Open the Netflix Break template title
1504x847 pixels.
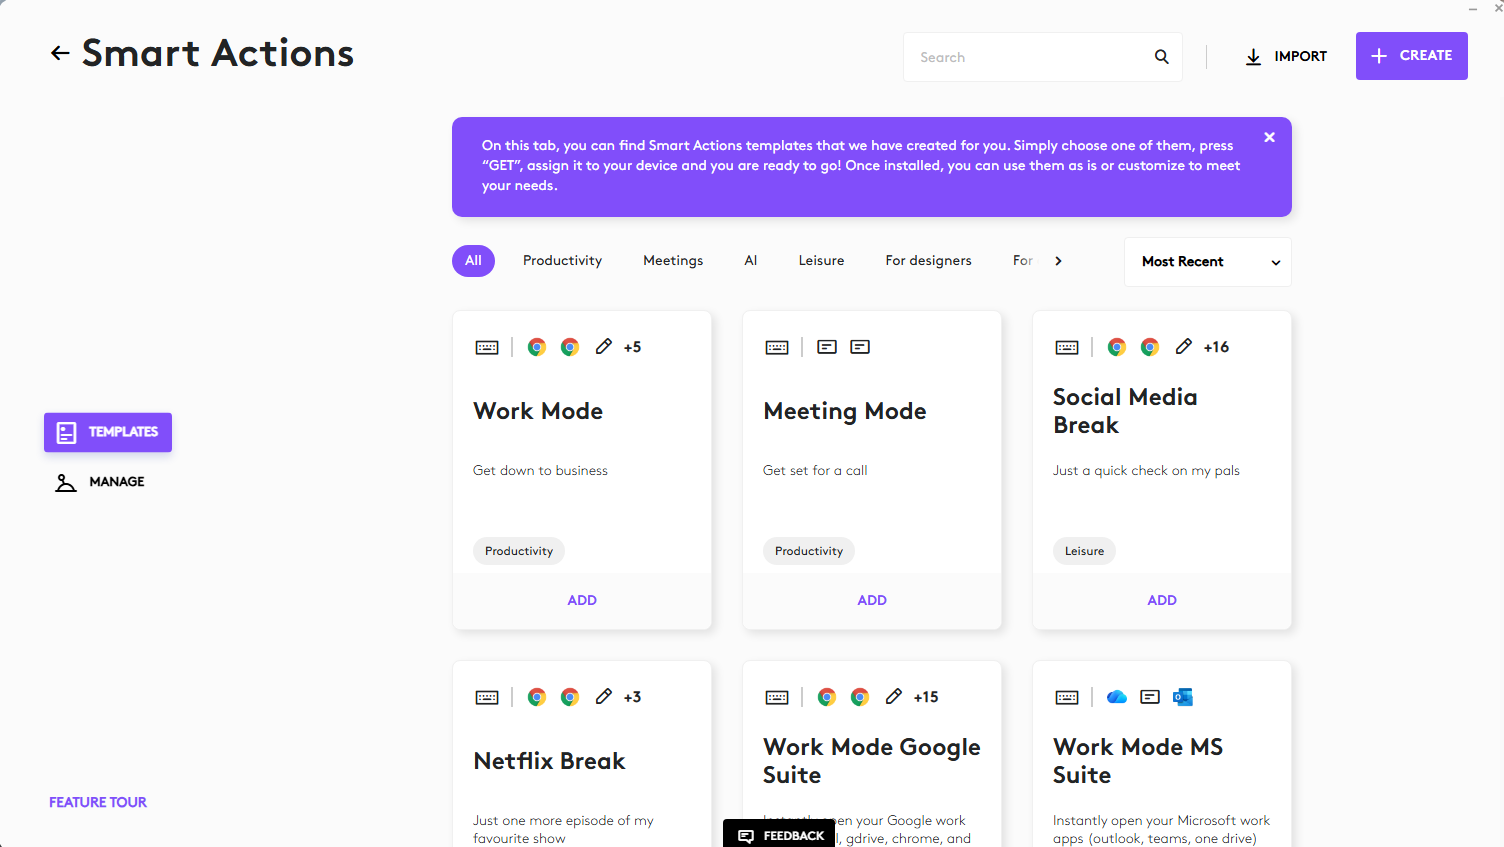pos(549,761)
